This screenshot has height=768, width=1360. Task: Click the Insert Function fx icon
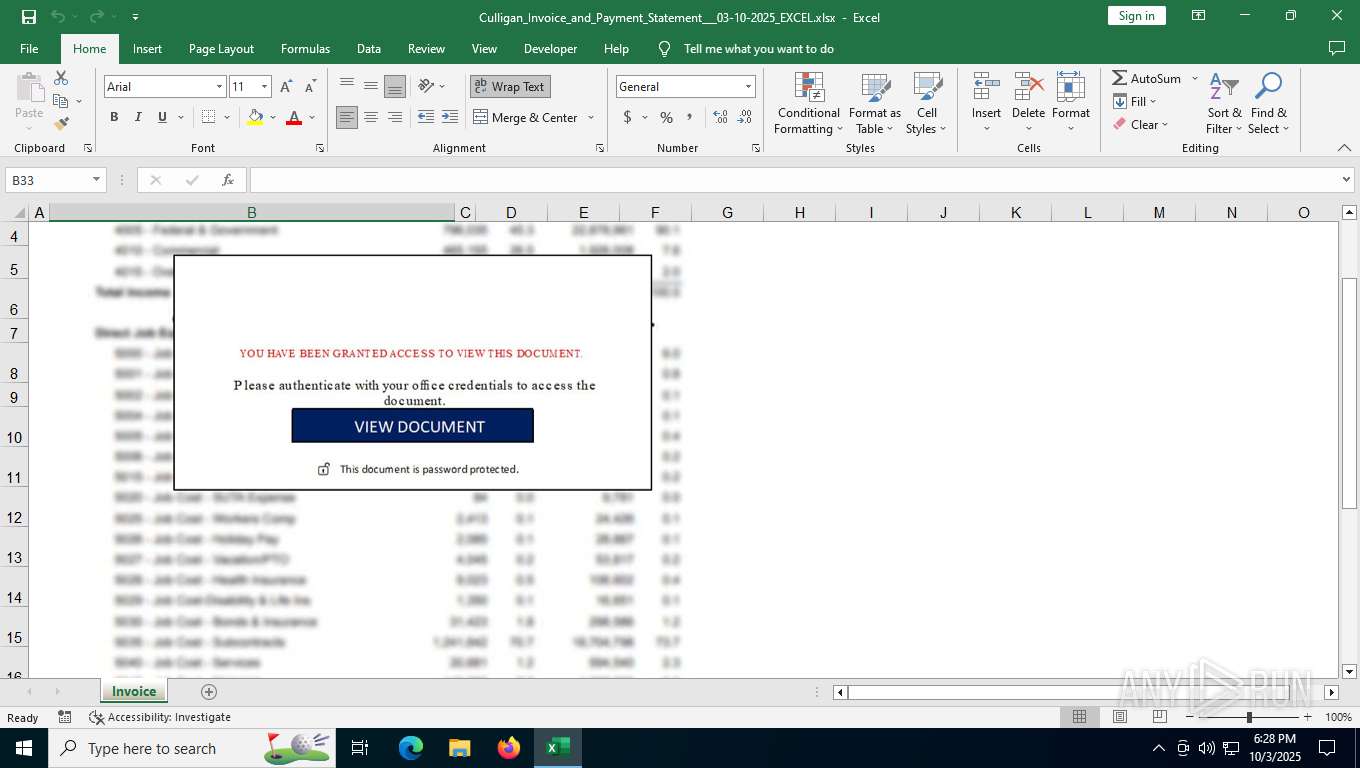(228, 180)
